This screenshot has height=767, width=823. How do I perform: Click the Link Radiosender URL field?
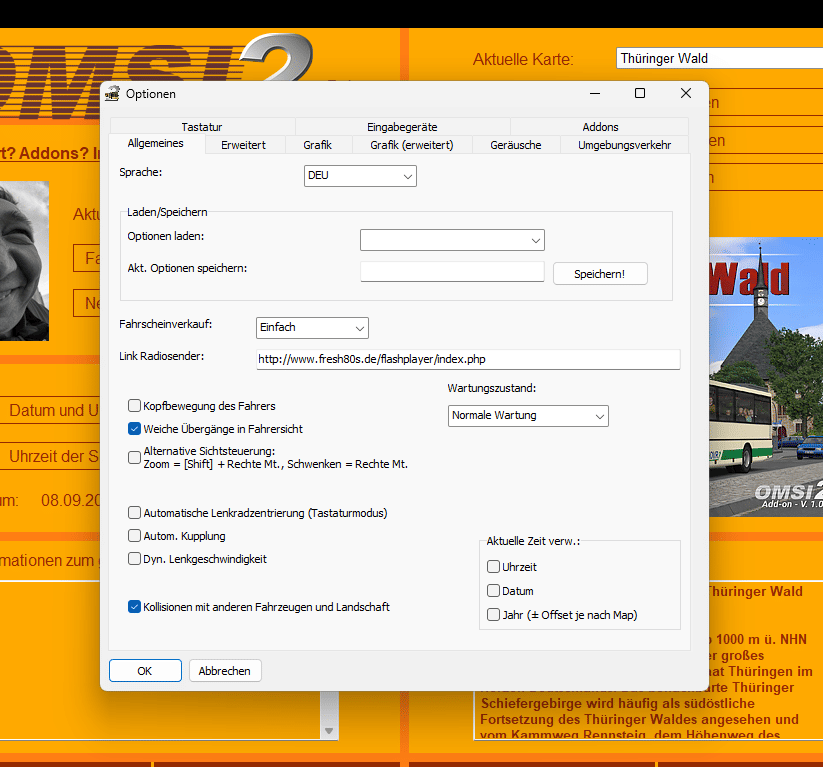(x=468, y=359)
